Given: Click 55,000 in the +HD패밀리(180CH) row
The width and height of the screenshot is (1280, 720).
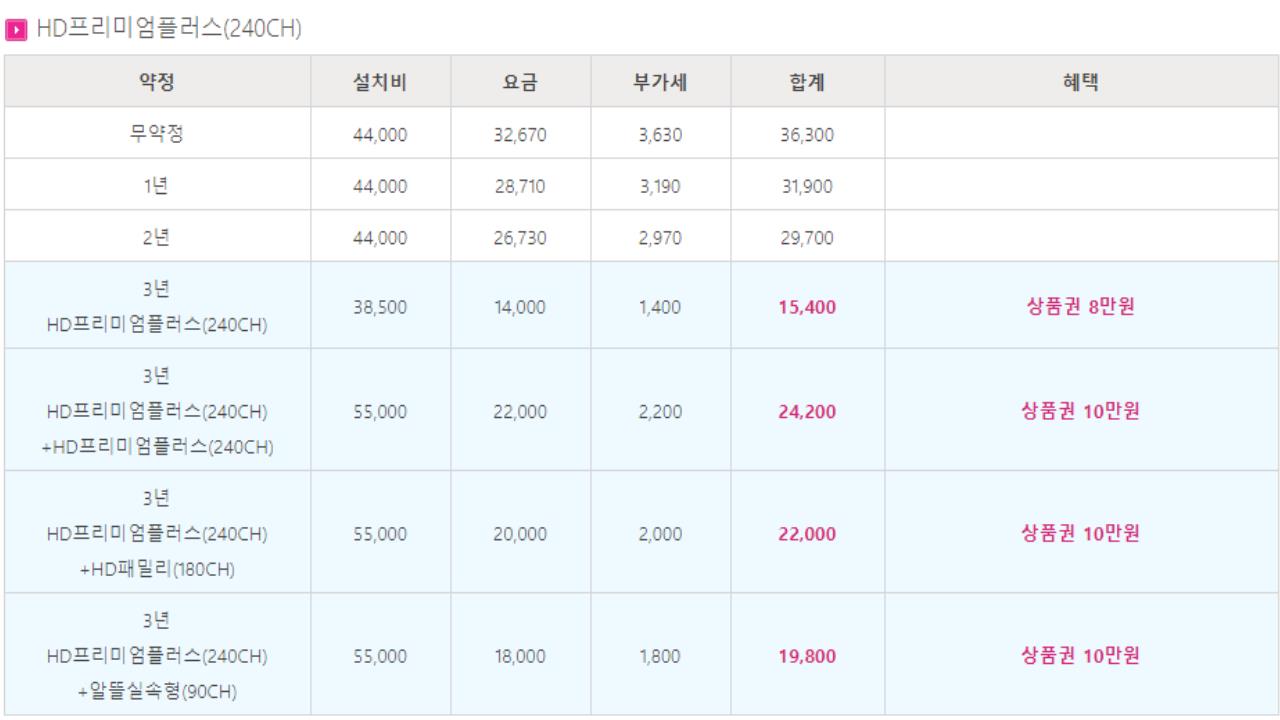Looking at the screenshot, I should pyautogui.click(x=379, y=535).
